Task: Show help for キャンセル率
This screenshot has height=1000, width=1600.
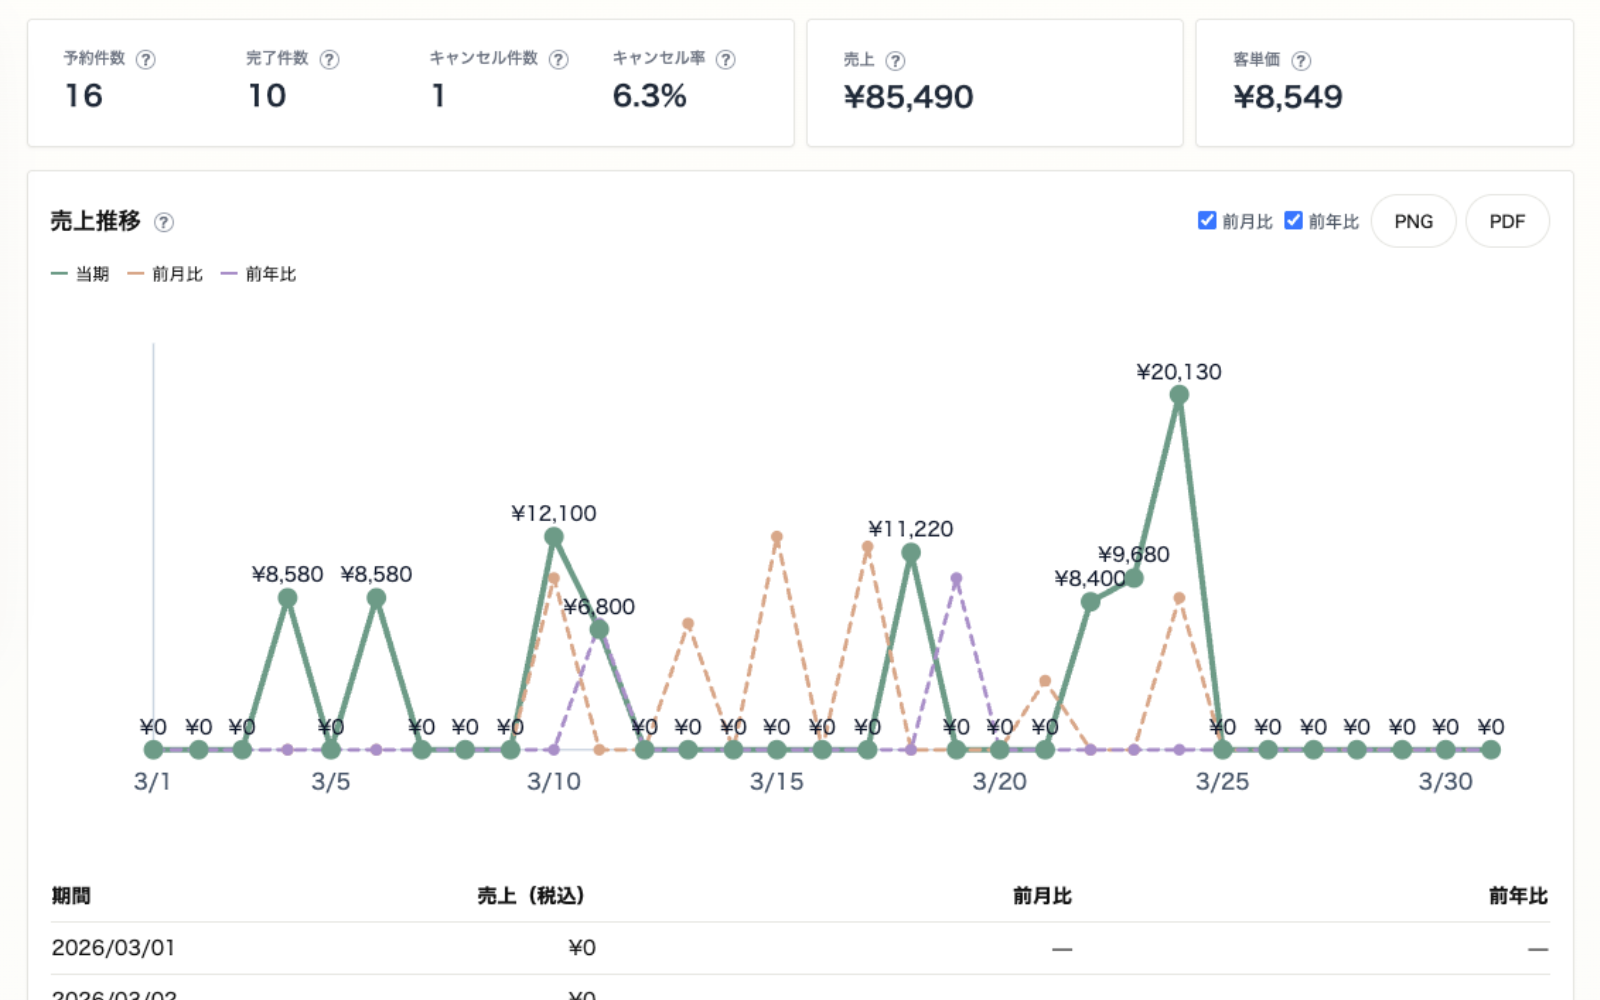Action: (x=726, y=59)
